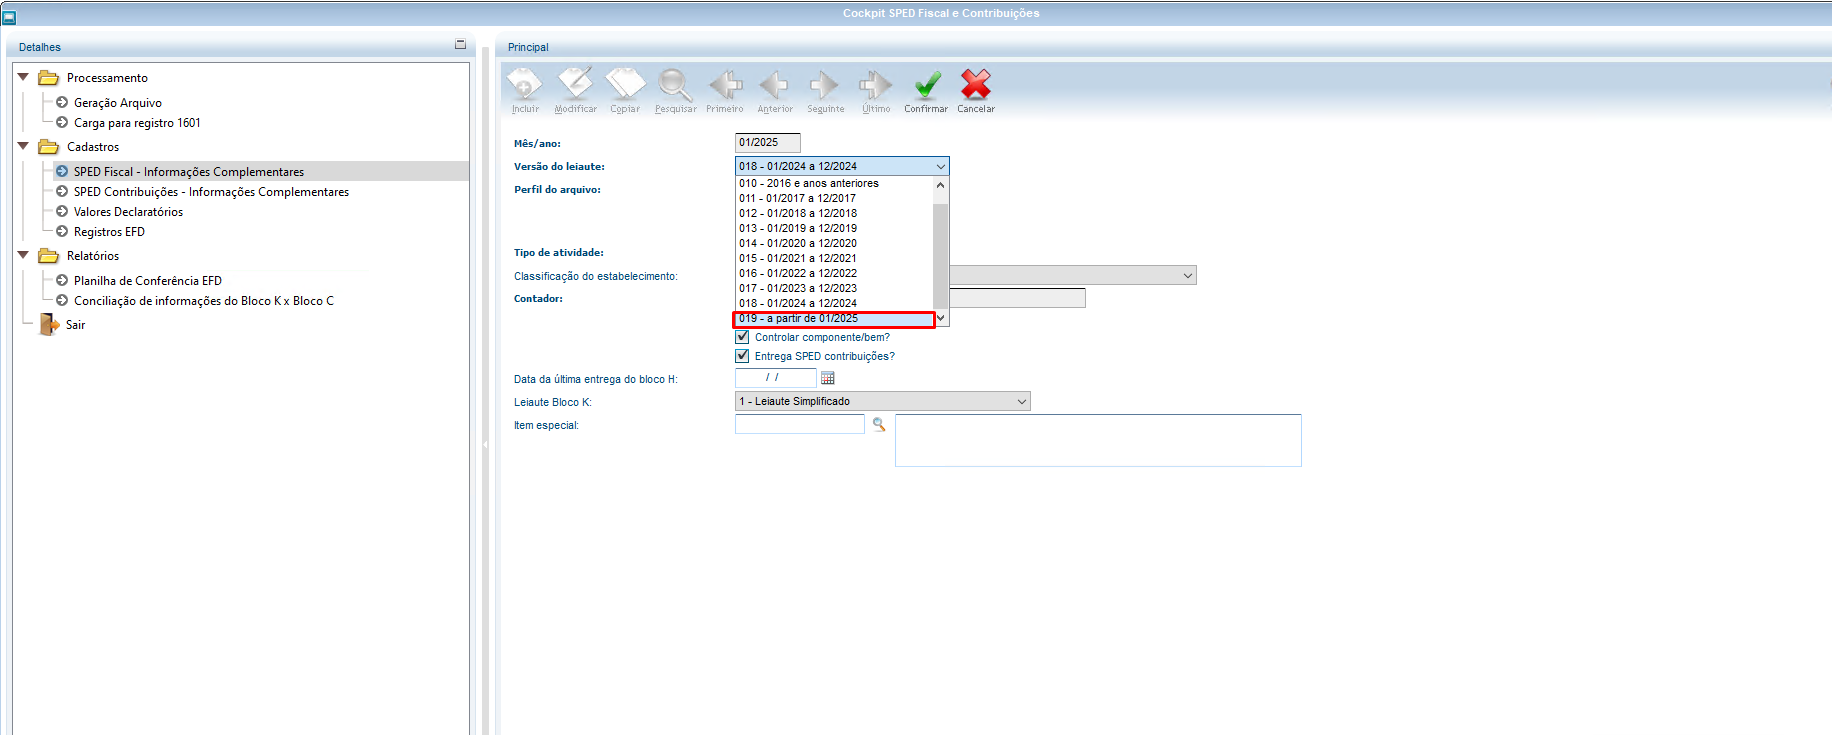Click the application icon in title bar
Image resolution: width=1832 pixels, height=735 pixels.
click(9, 17)
